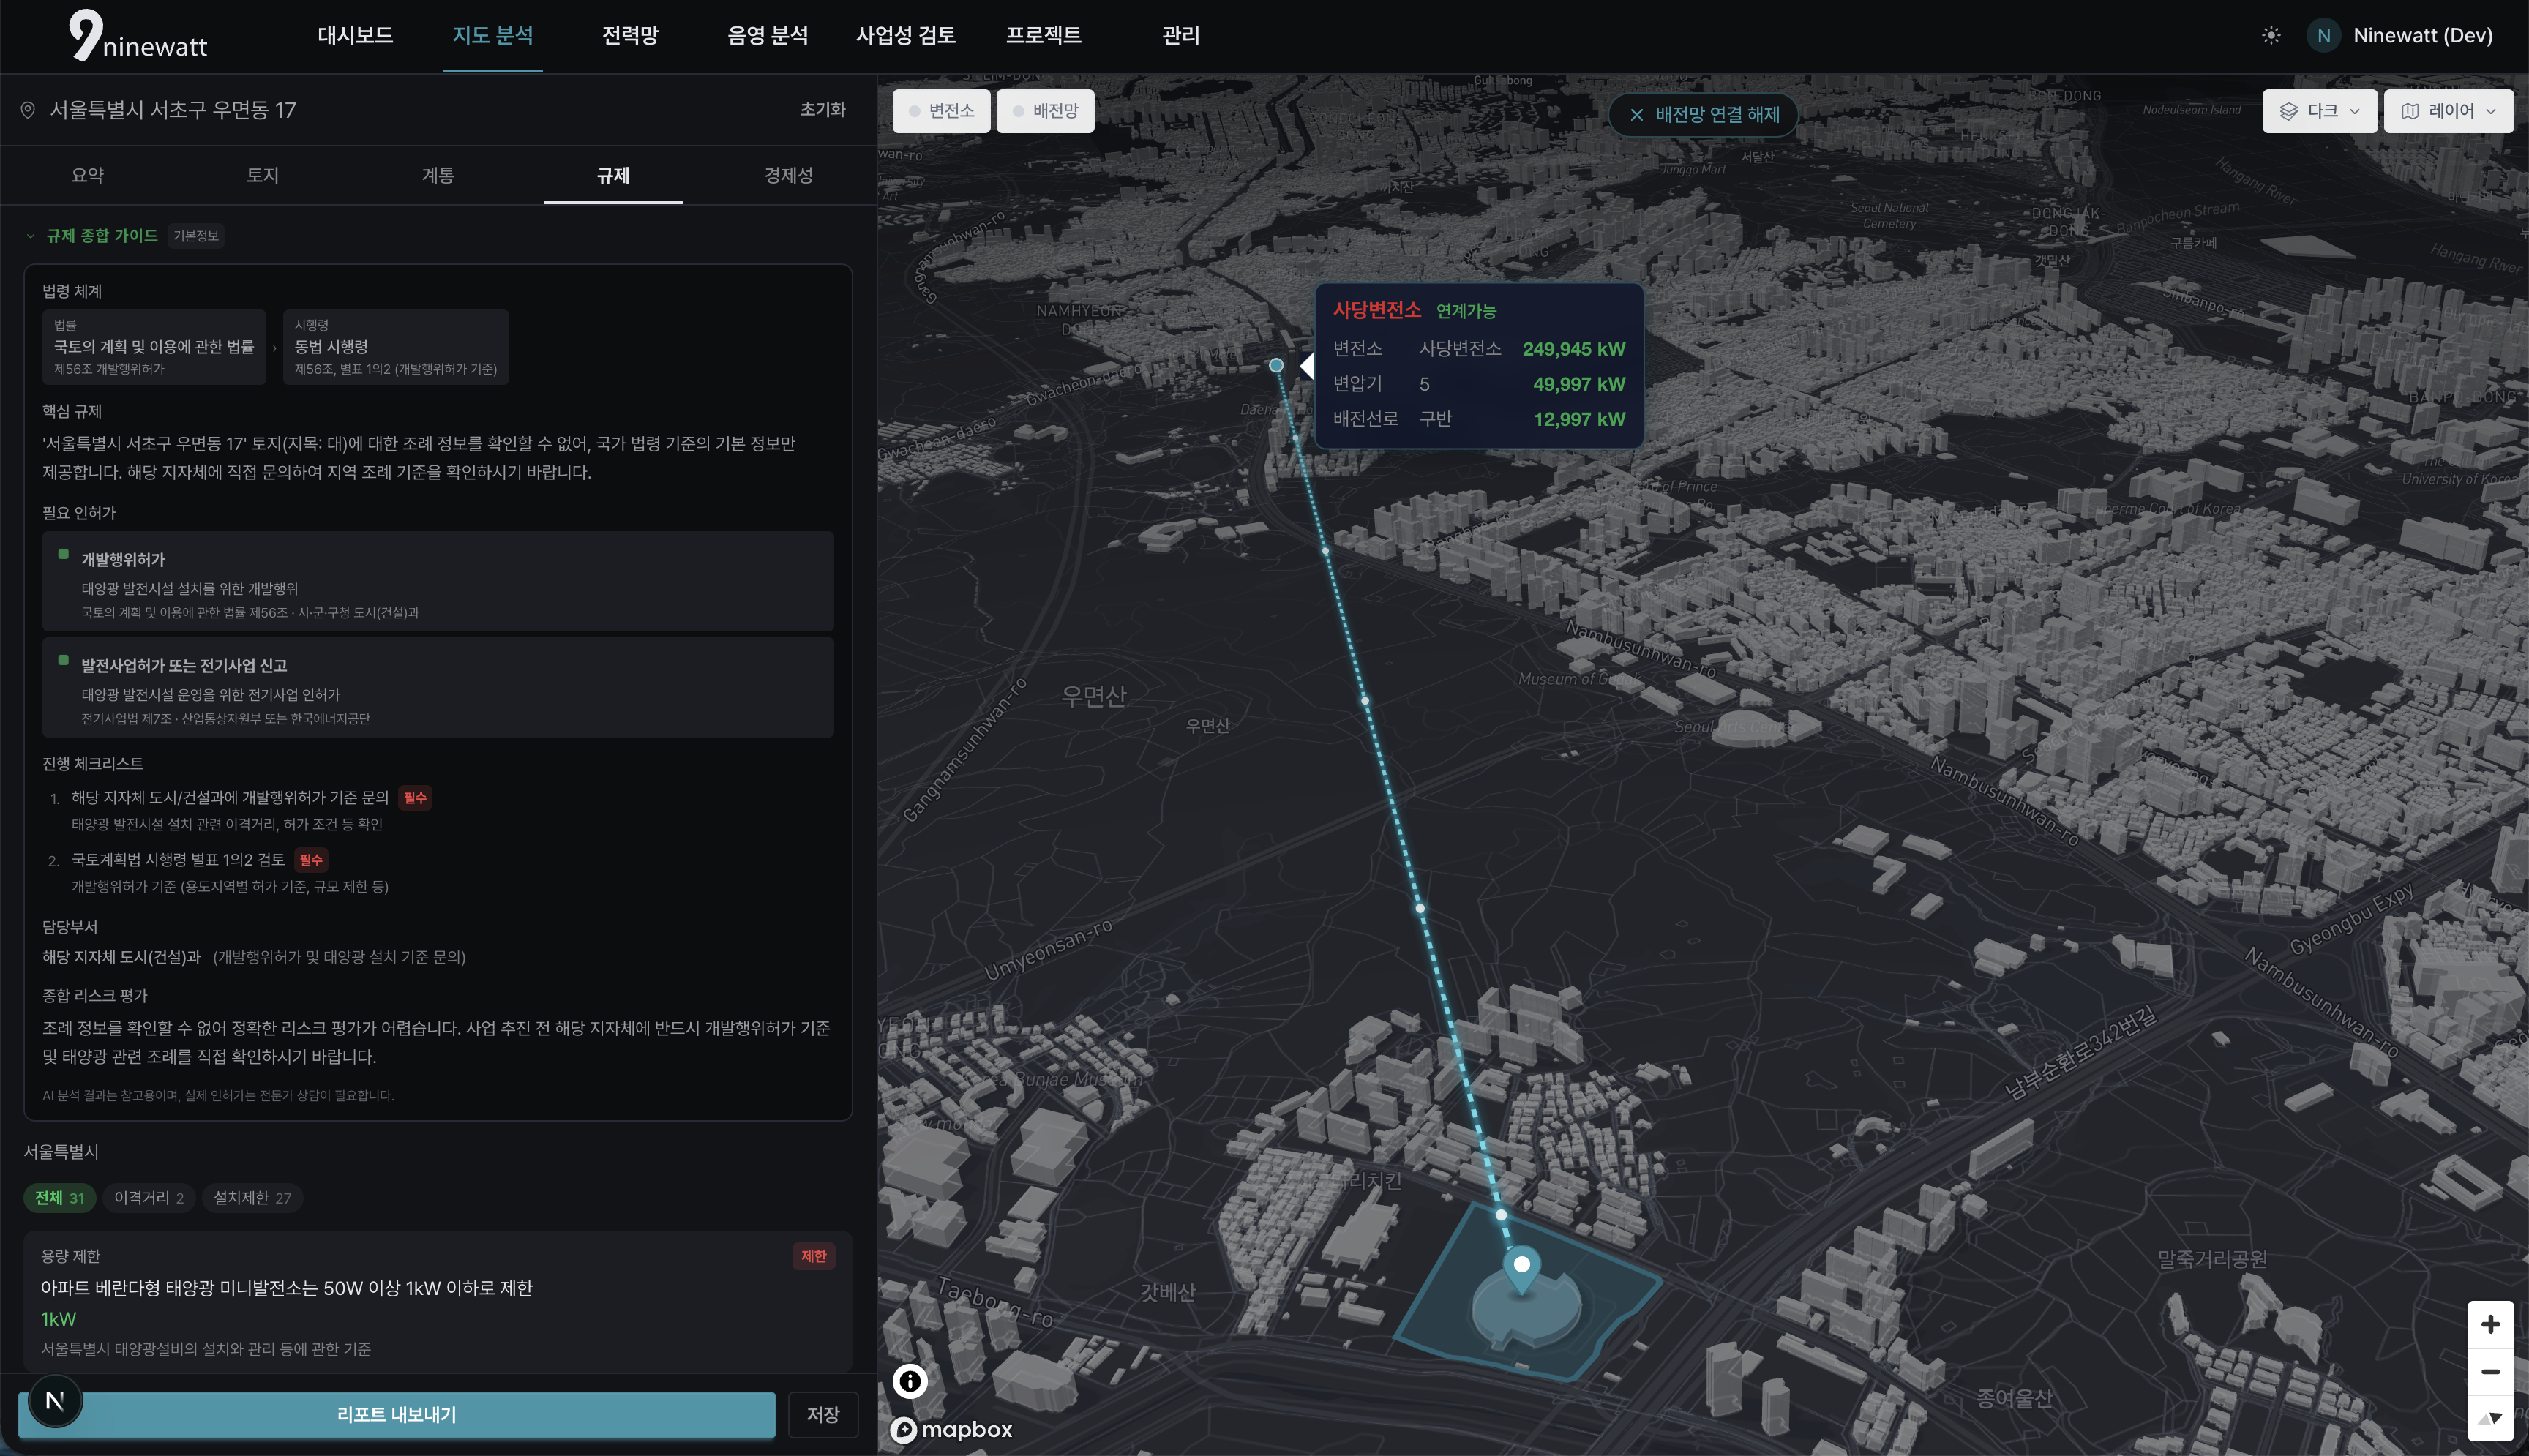The height and width of the screenshot is (1456, 2529).
Task: Click checklist item 국토계획법 시행령 별표 1의2 검토
Action: click(178, 860)
